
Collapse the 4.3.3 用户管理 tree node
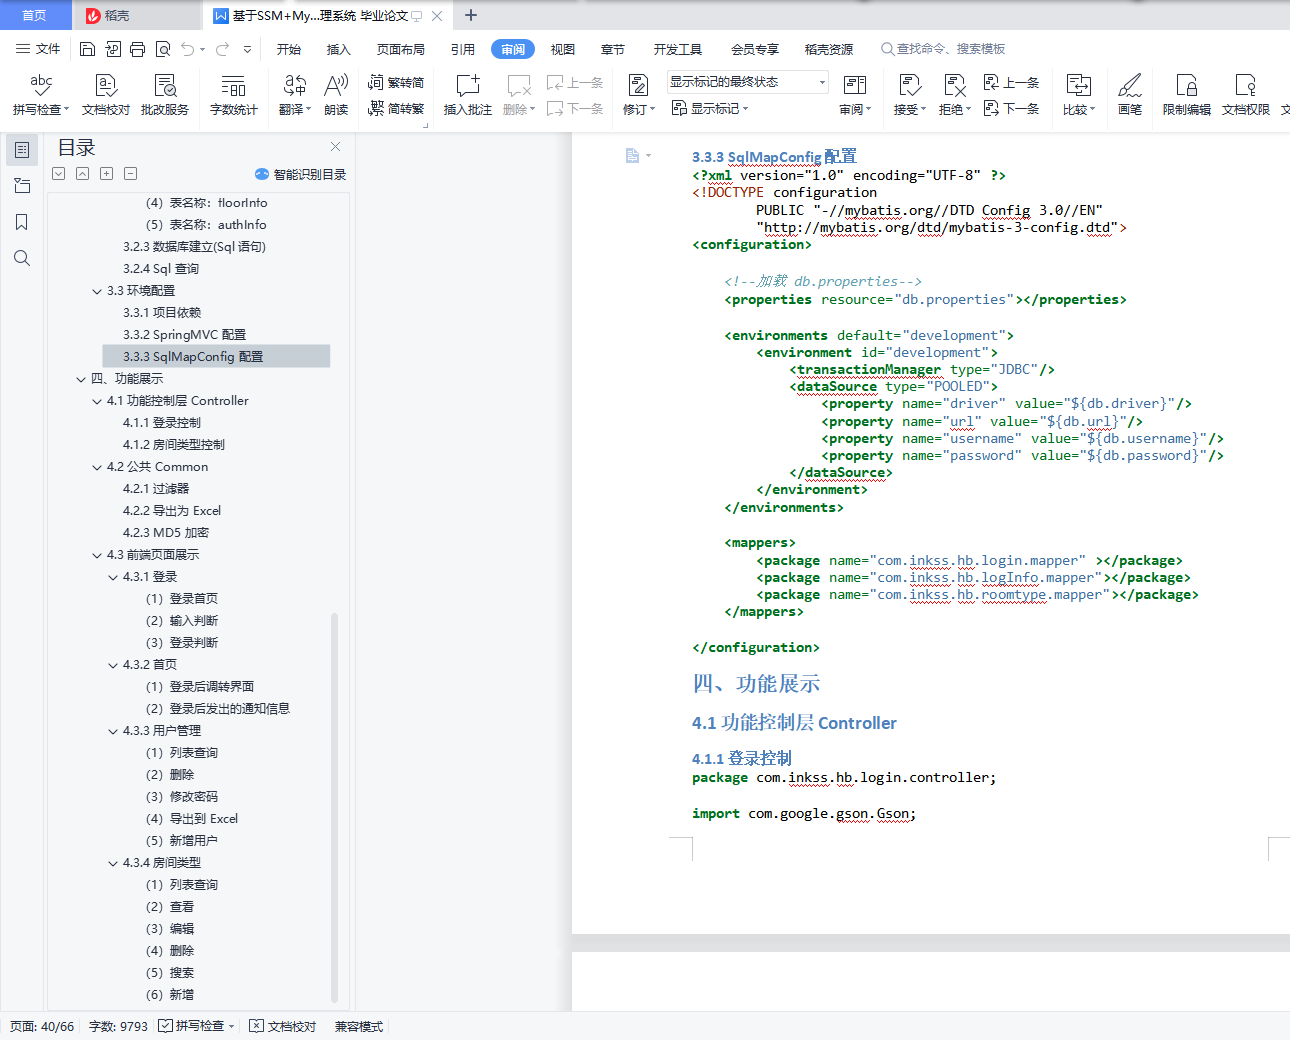click(x=113, y=731)
